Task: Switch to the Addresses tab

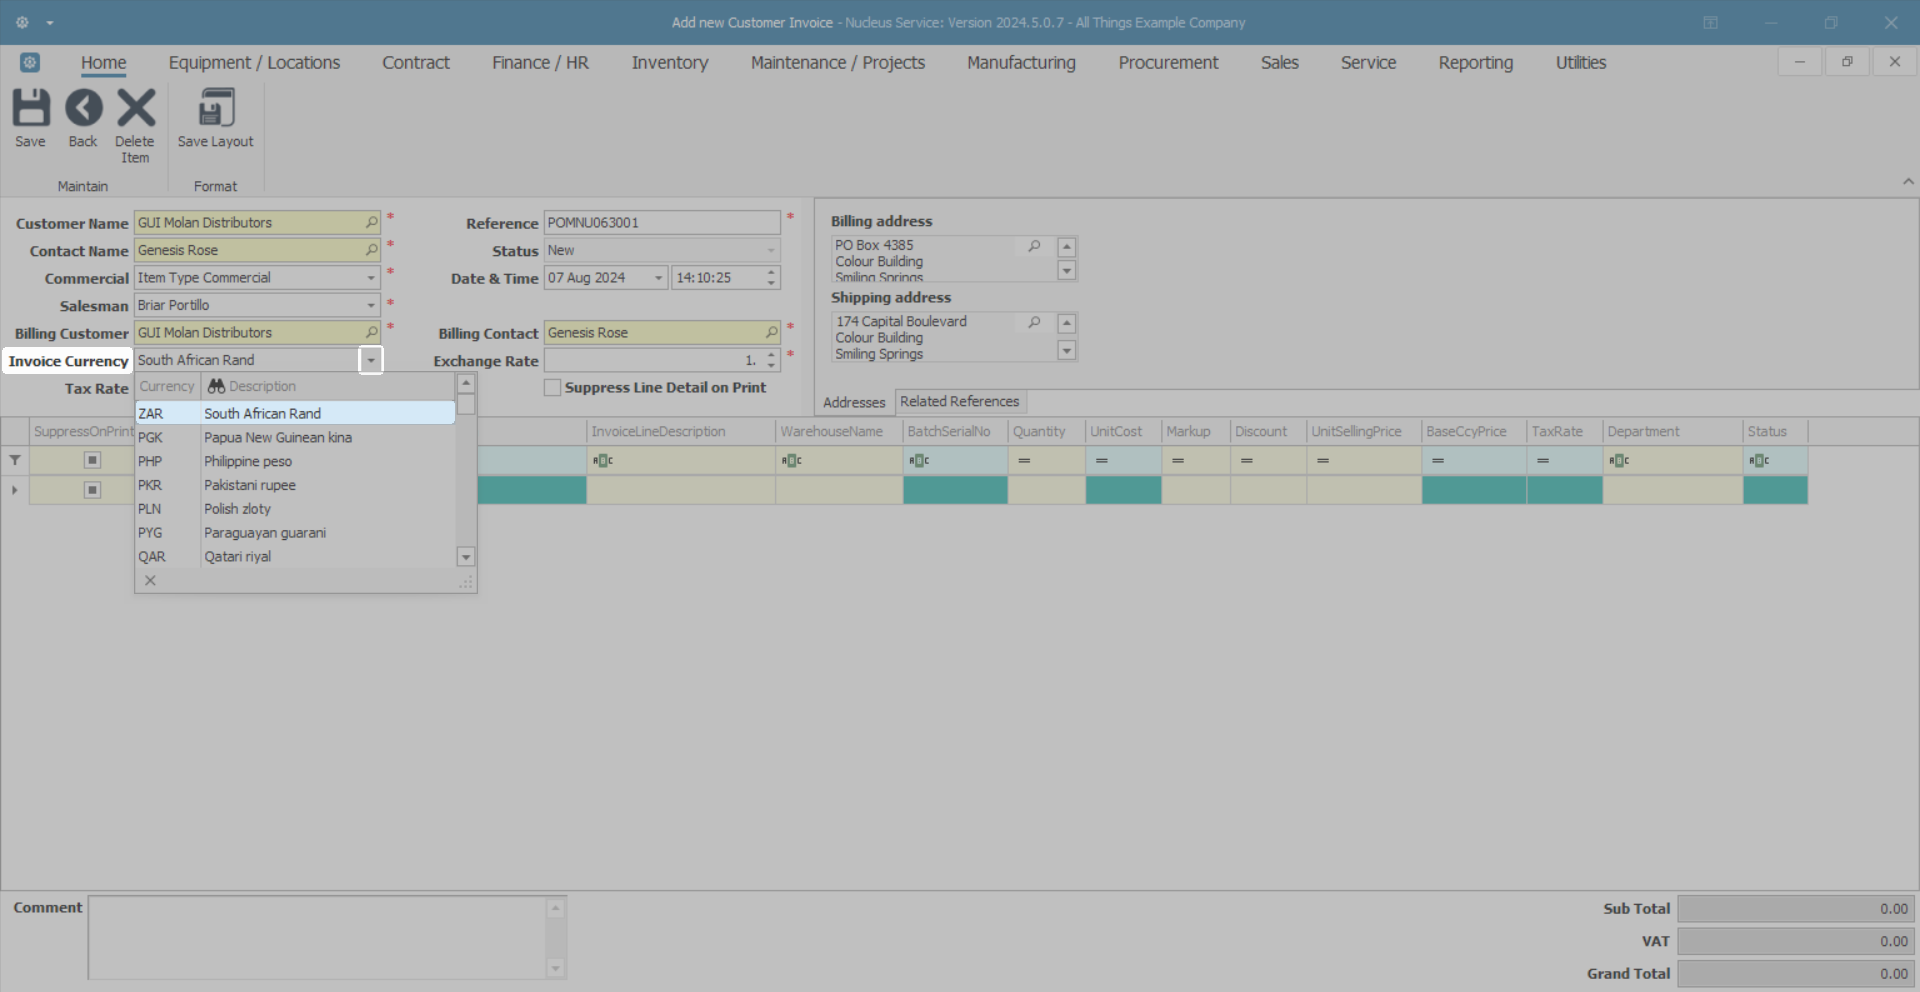Action: (x=854, y=402)
